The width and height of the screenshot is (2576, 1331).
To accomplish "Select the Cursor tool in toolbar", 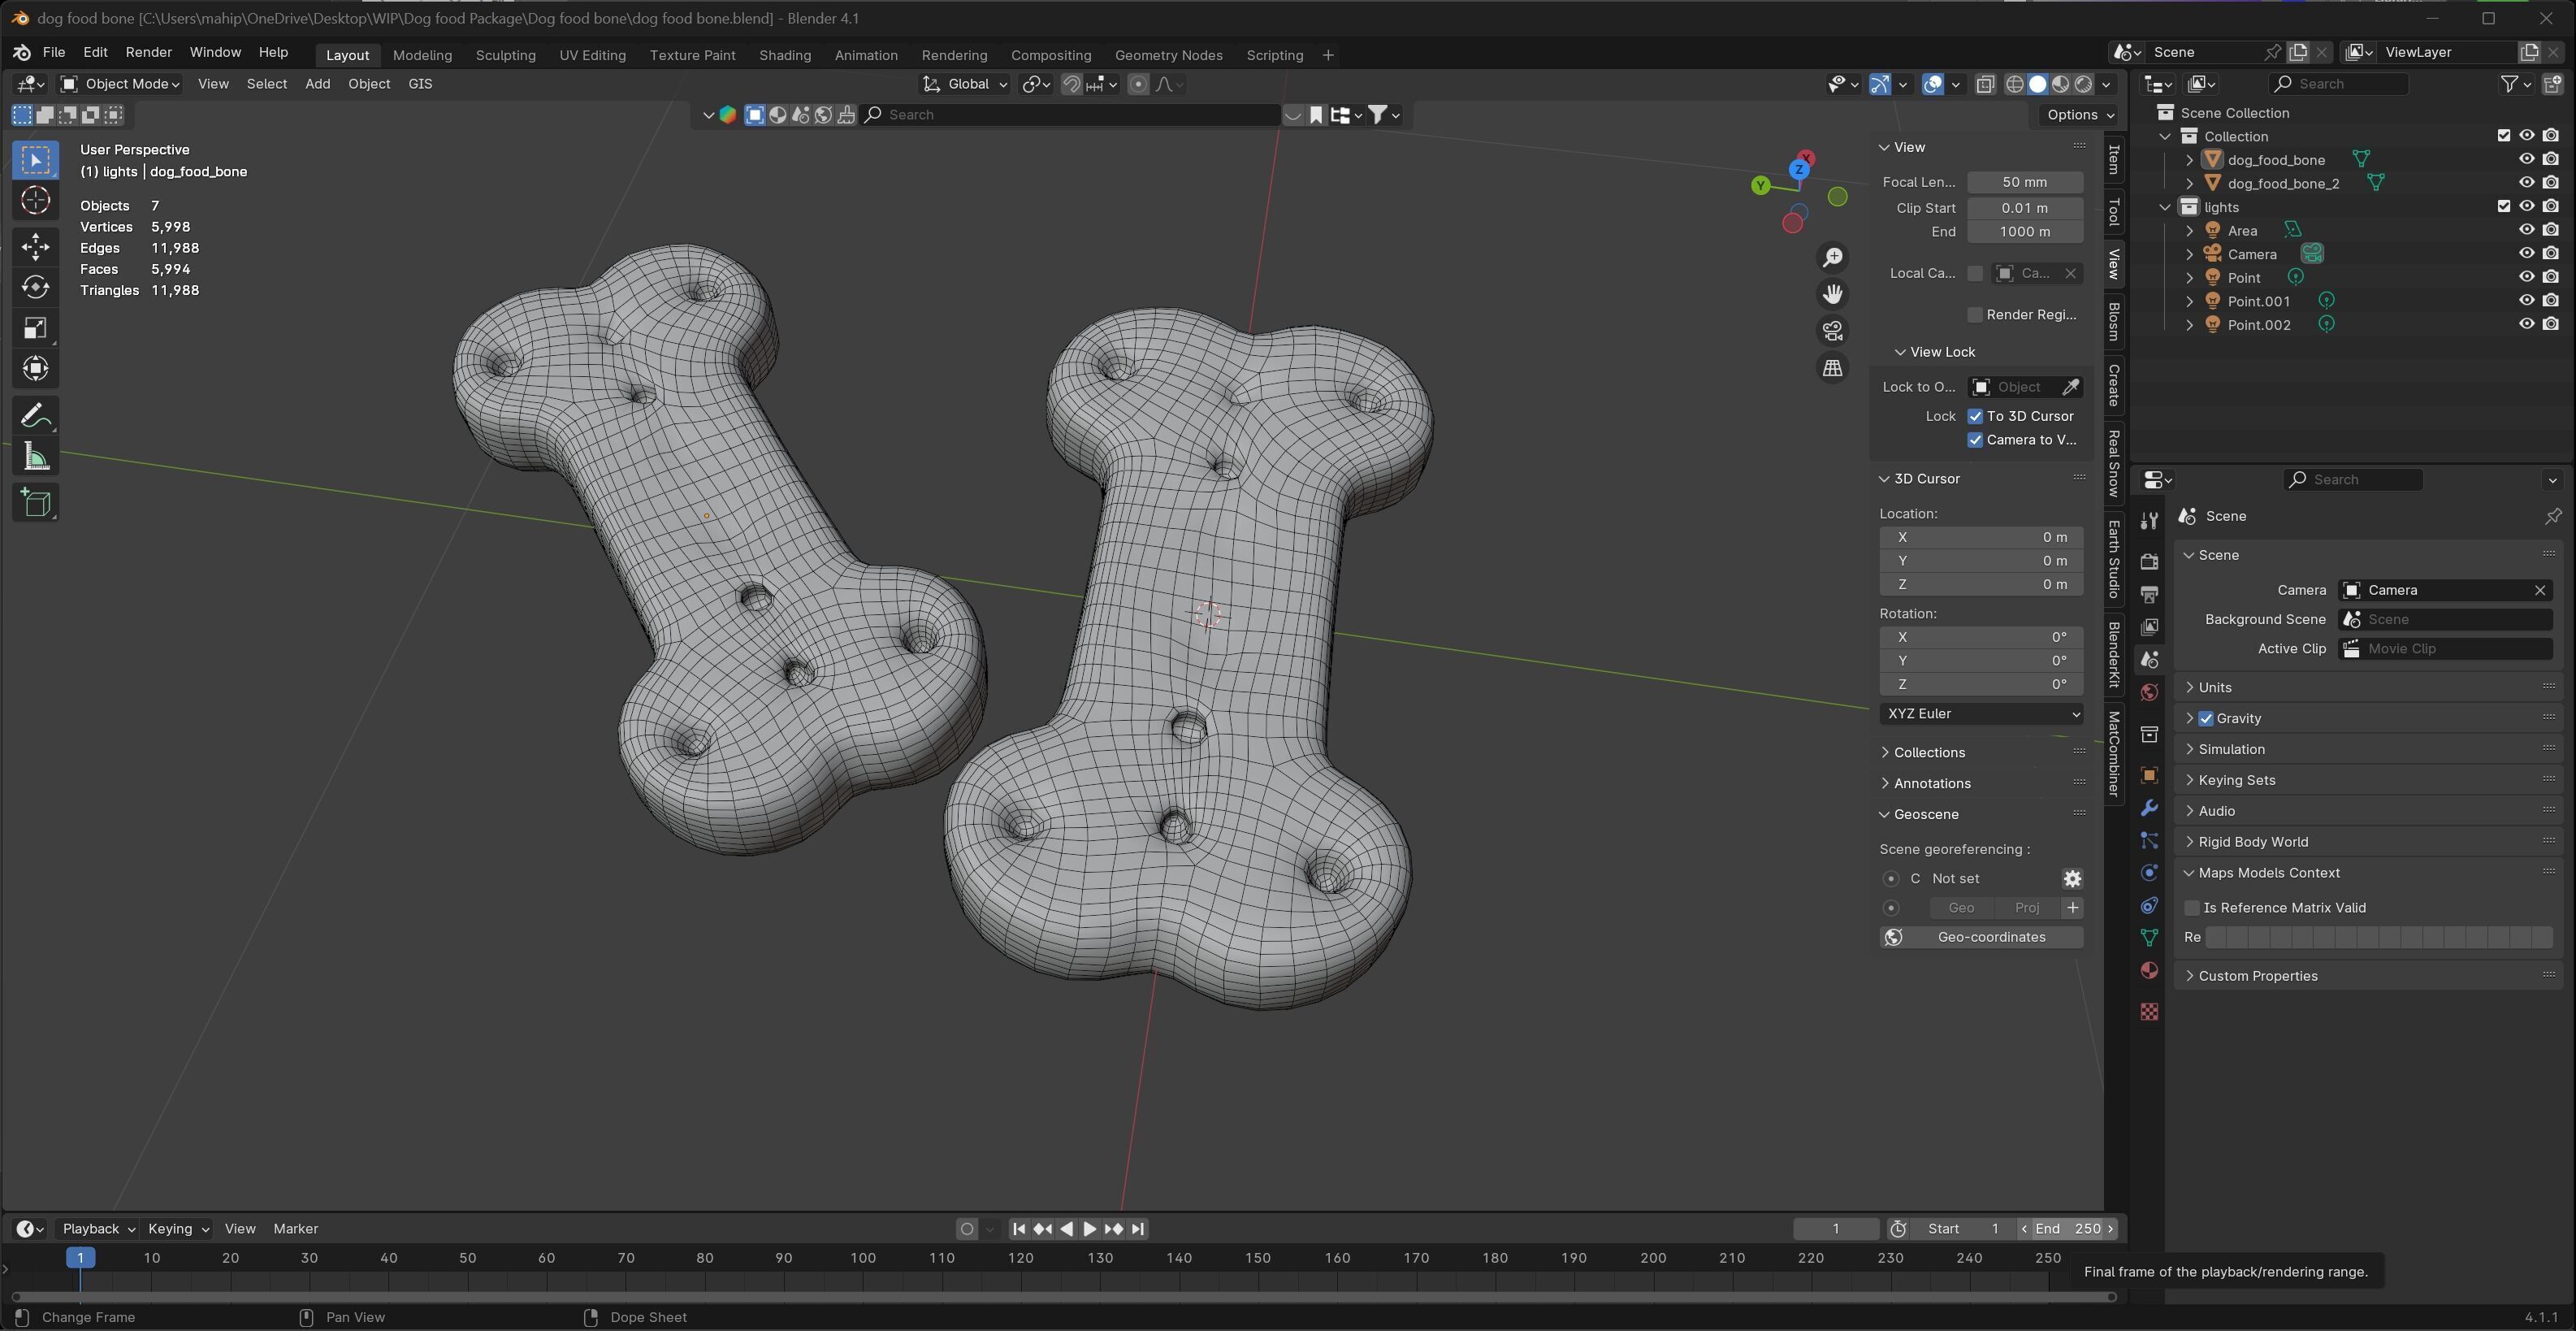I will coord(36,201).
